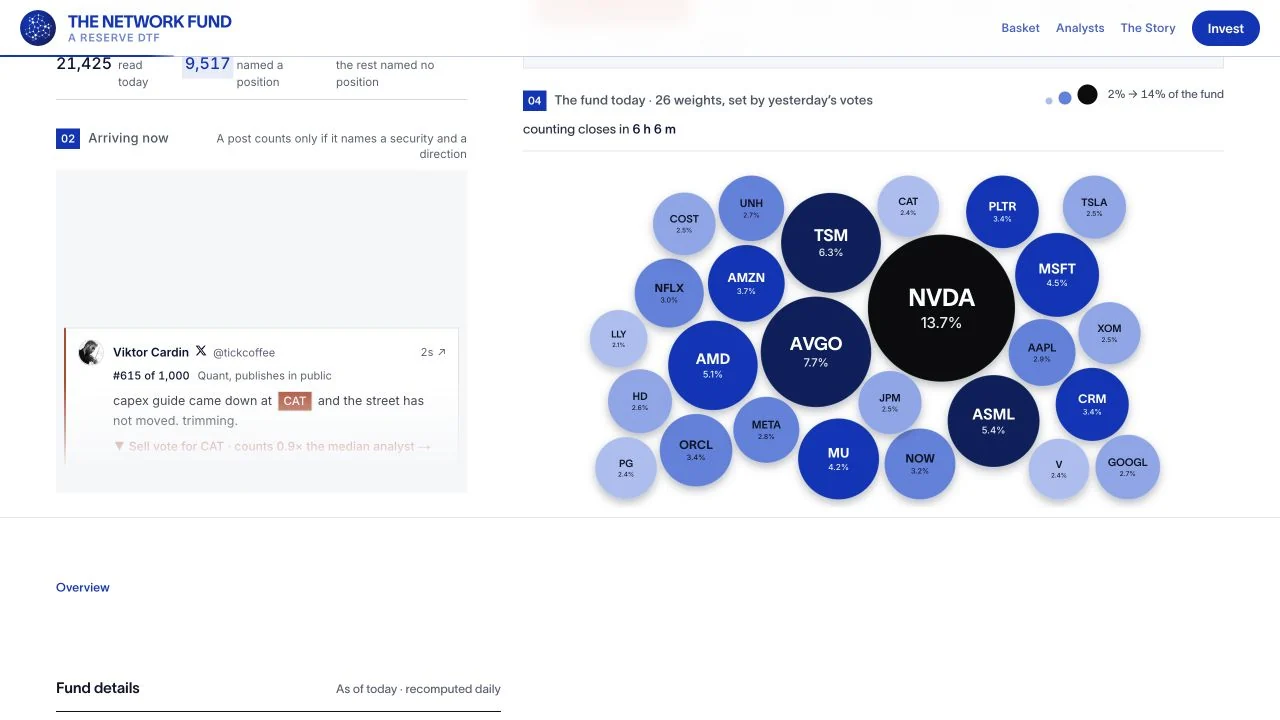Screen dimensions: 1280x720
Task: Select the ORCL 3.4% bubble
Action: coord(696,450)
